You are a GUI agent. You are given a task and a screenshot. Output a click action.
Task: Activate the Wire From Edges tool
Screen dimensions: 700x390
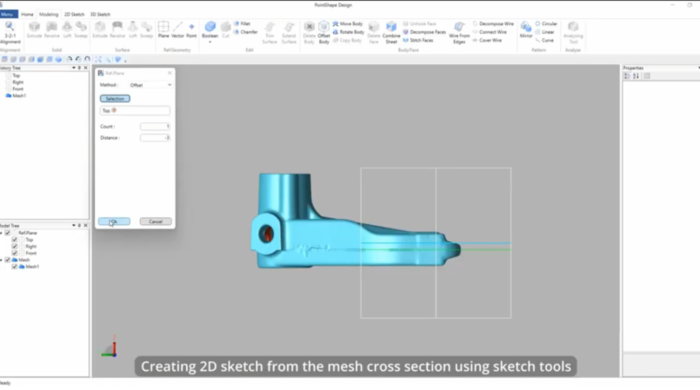coord(459,33)
